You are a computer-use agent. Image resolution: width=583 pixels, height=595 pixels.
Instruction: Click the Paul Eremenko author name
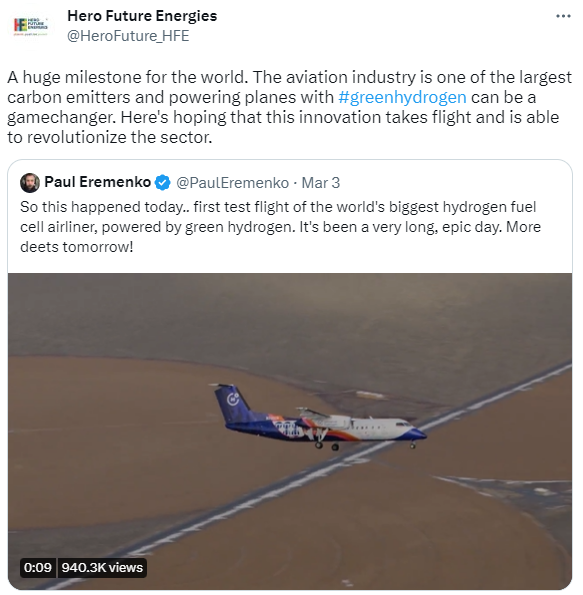98,182
